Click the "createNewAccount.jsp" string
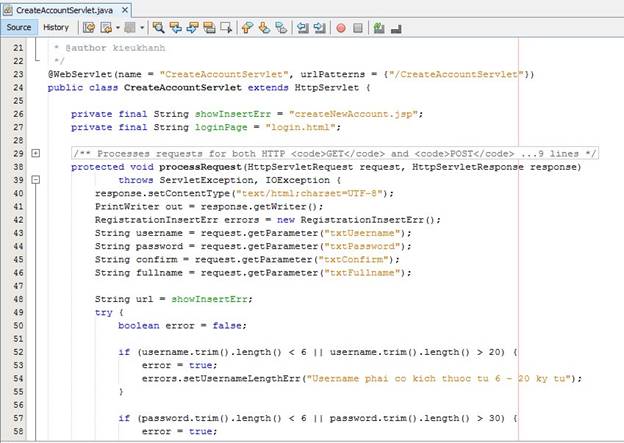Screen dimensions: 624x443 pyautogui.click(x=353, y=114)
